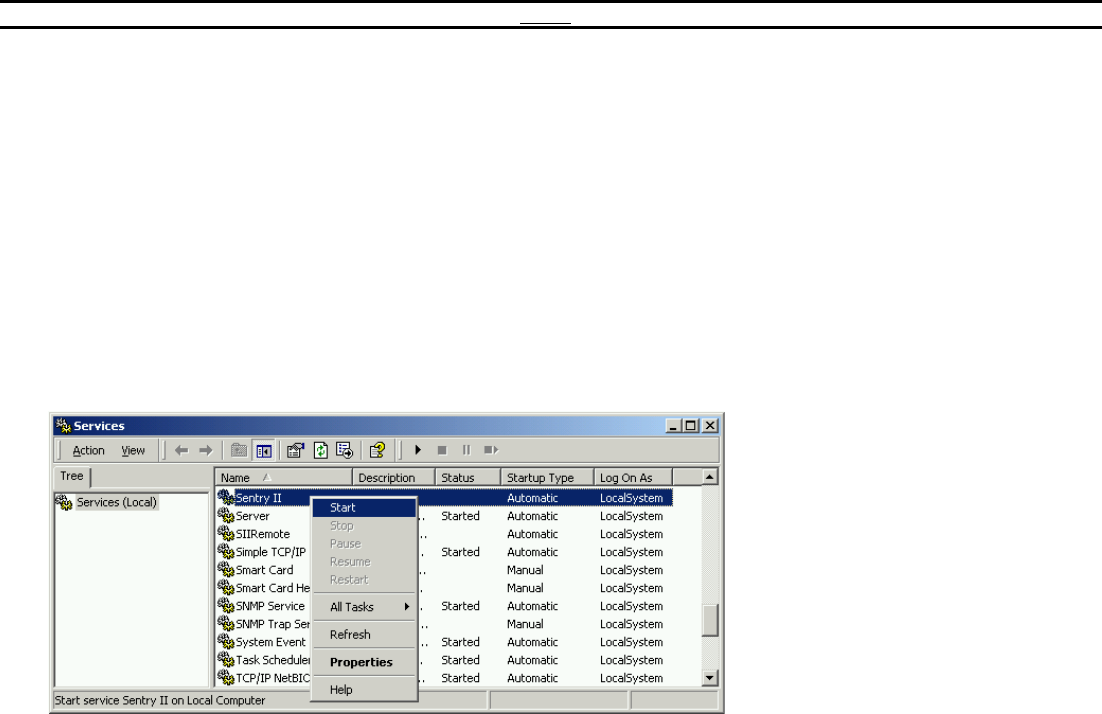Open the View menu

coord(133,451)
